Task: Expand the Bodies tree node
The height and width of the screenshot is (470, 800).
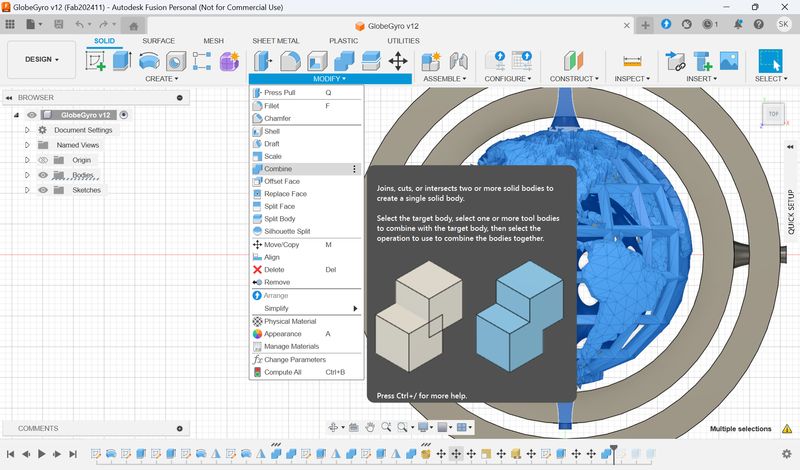Action: [x=27, y=175]
